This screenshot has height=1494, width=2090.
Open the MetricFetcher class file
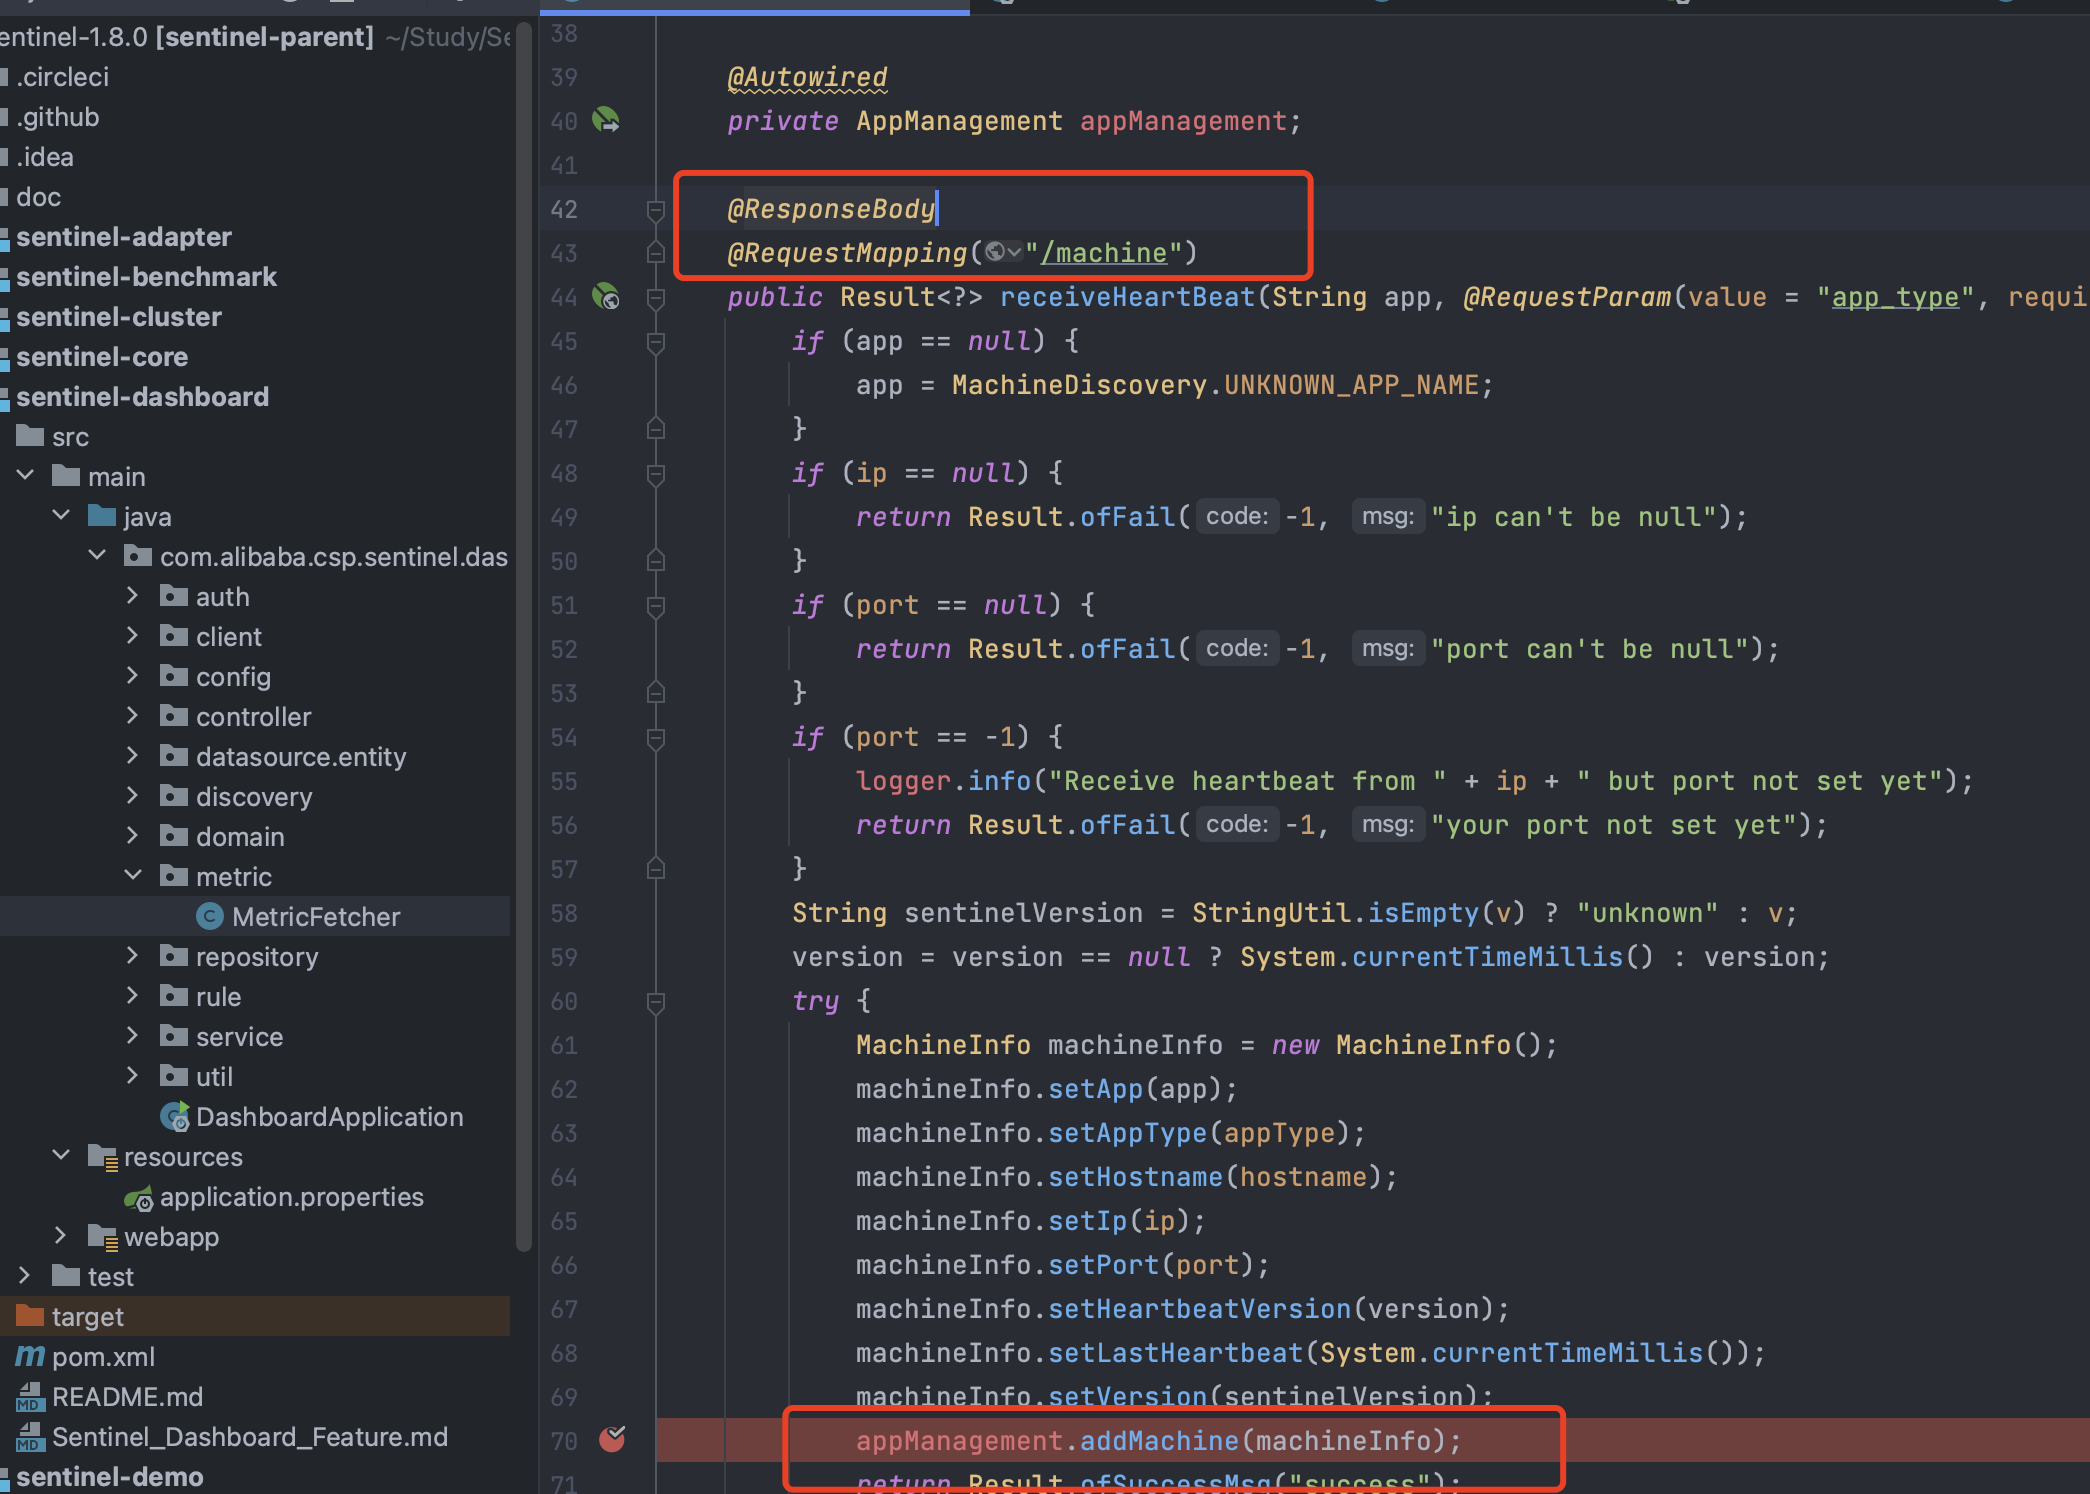click(315, 917)
